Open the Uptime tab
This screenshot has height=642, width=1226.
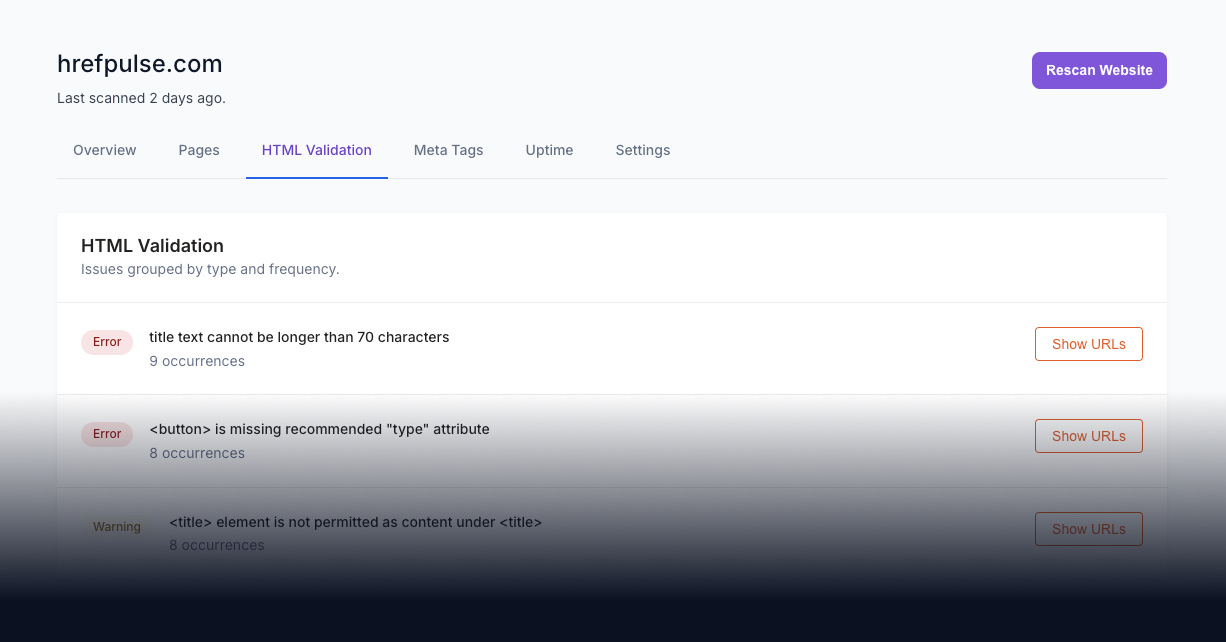pyautogui.click(x=550, y=150)
